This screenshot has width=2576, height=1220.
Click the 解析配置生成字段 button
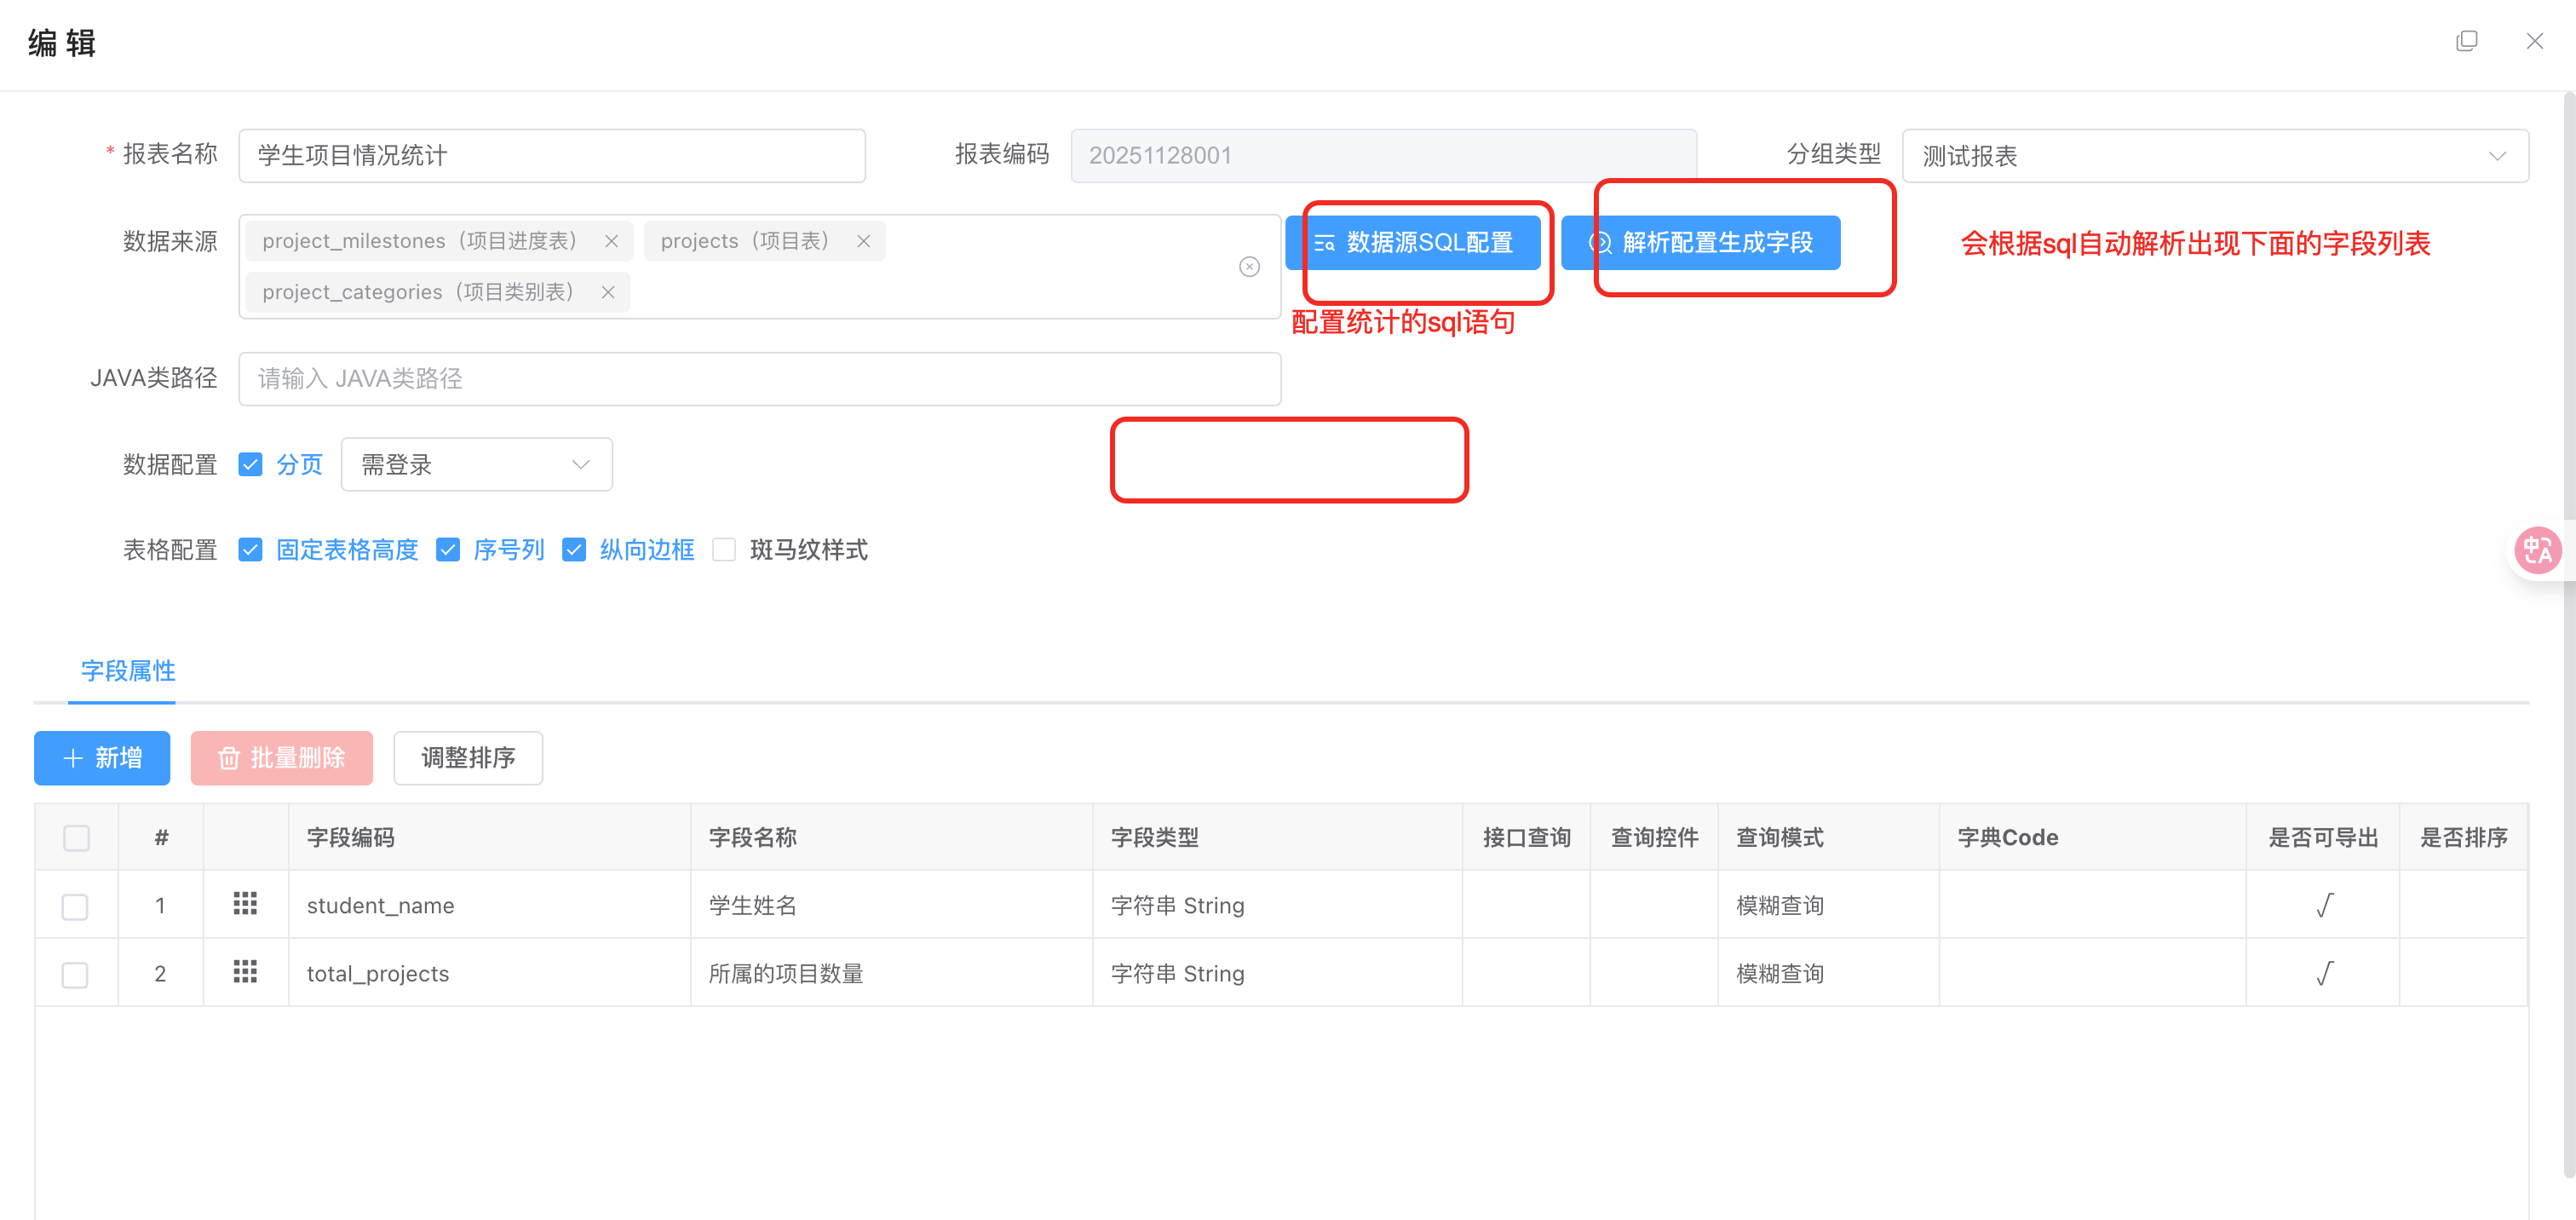[1700, 243]
